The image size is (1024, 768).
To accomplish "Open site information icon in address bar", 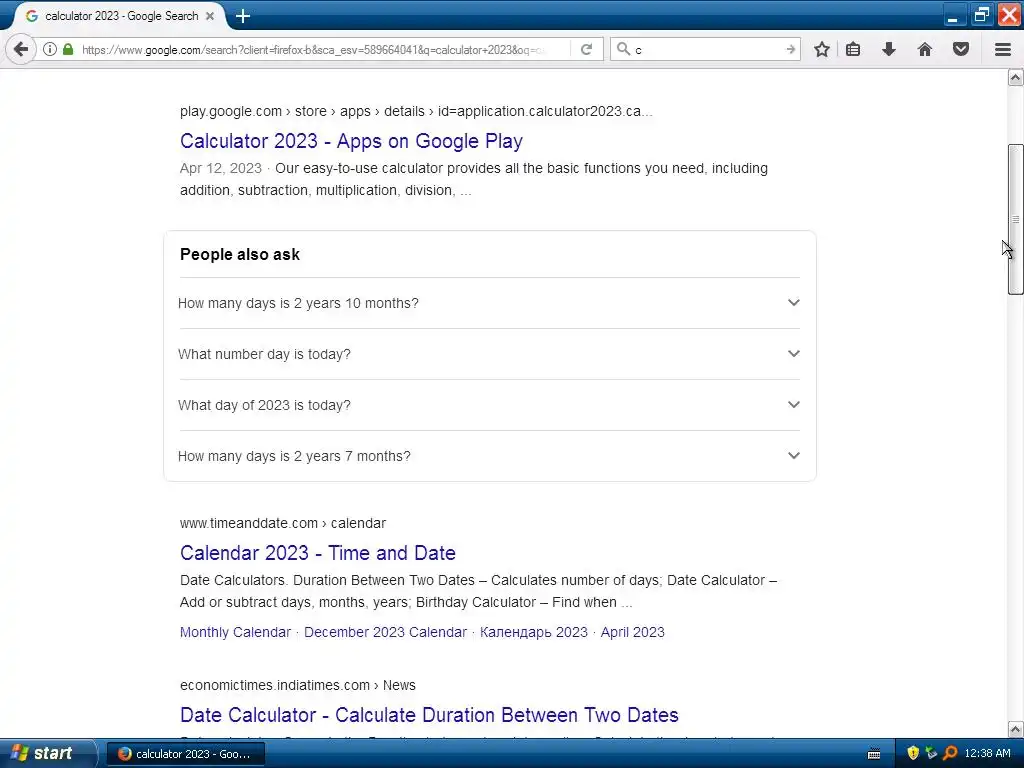I will [50, 50].
